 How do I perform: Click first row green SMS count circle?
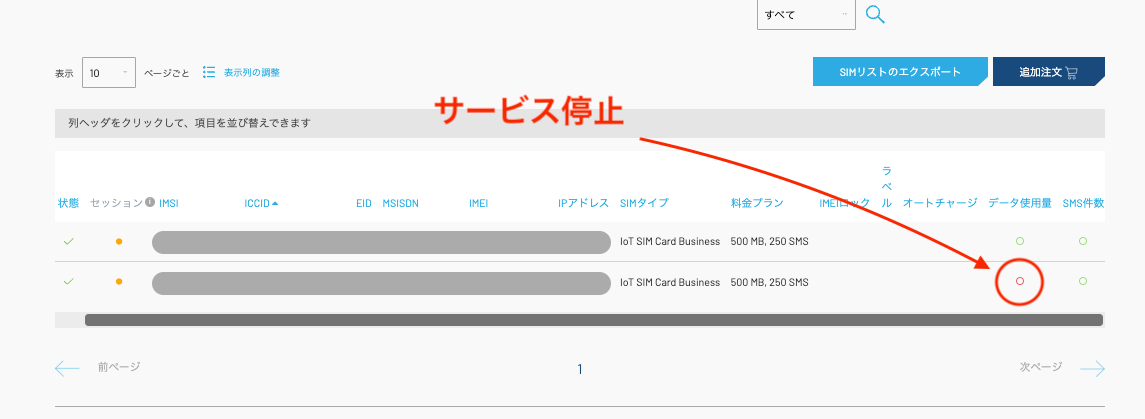(x=1083, y=241)
